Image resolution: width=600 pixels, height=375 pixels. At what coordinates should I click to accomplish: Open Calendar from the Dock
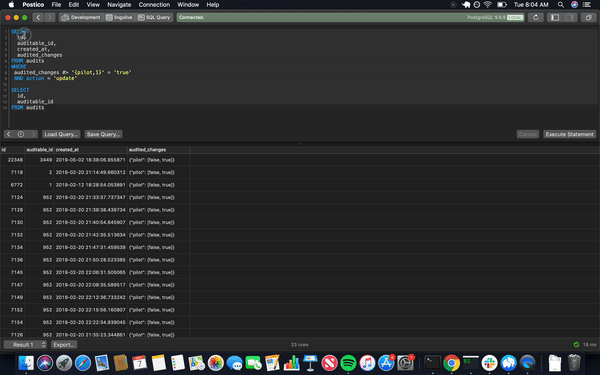pyautogui.click(x=140, y=363)
